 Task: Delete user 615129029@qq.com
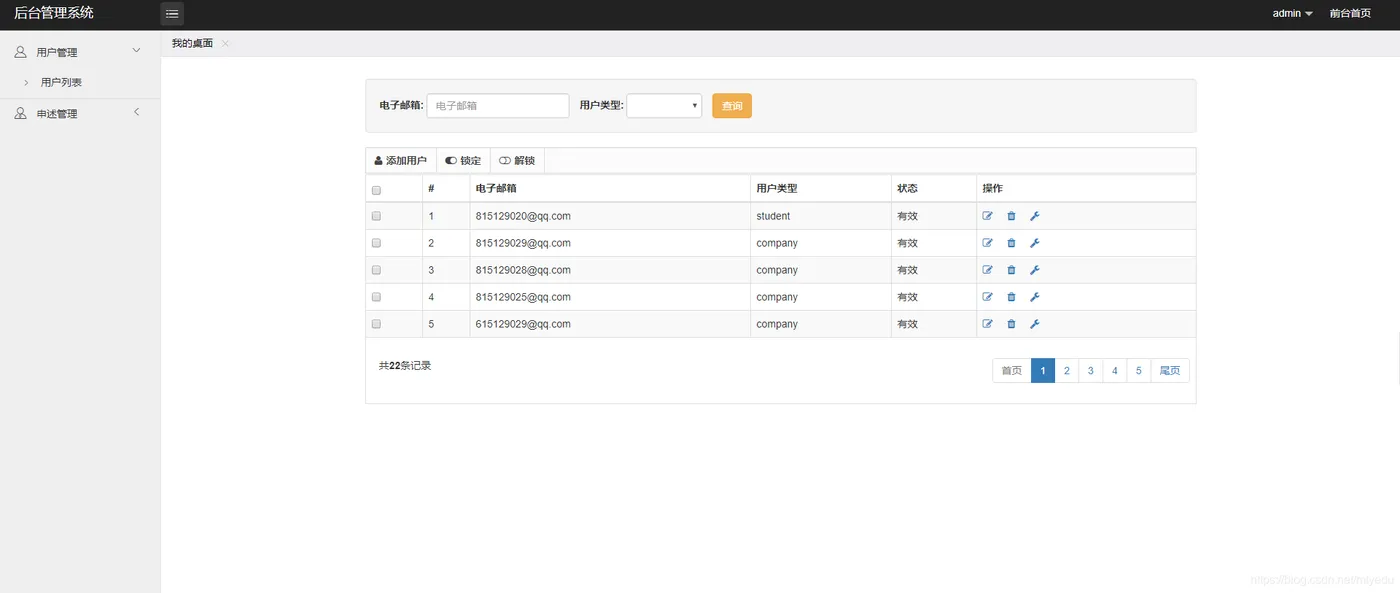point(1011,324)
